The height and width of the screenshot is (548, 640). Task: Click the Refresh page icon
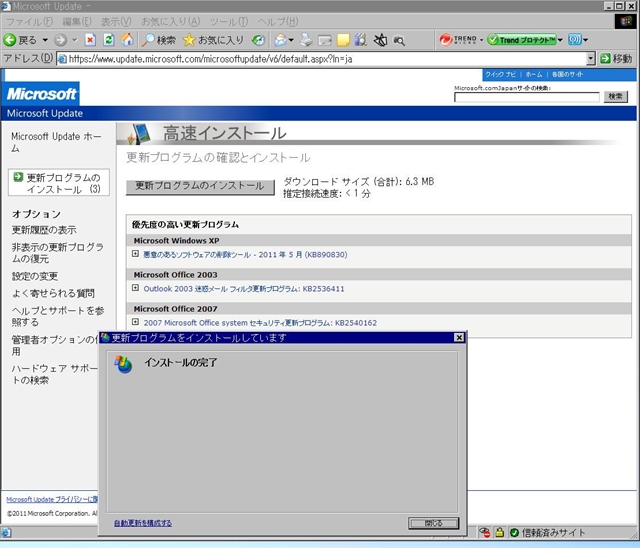point(109,40)
